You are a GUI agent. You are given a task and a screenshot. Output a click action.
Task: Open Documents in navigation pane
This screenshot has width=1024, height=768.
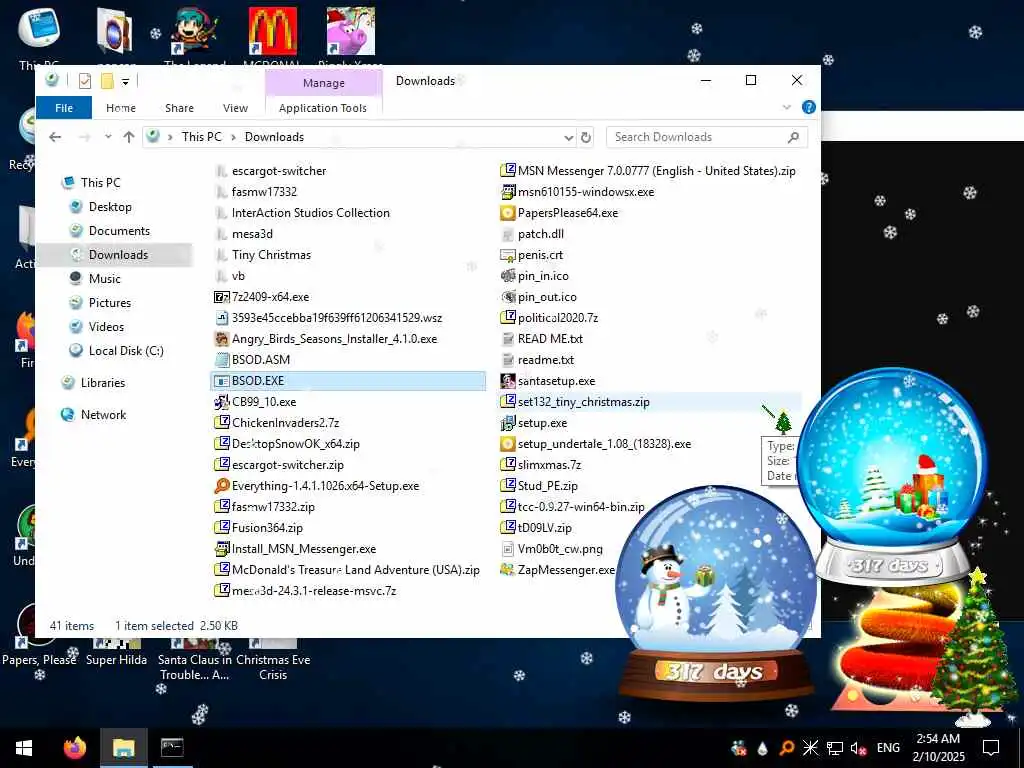coord(120,231)
